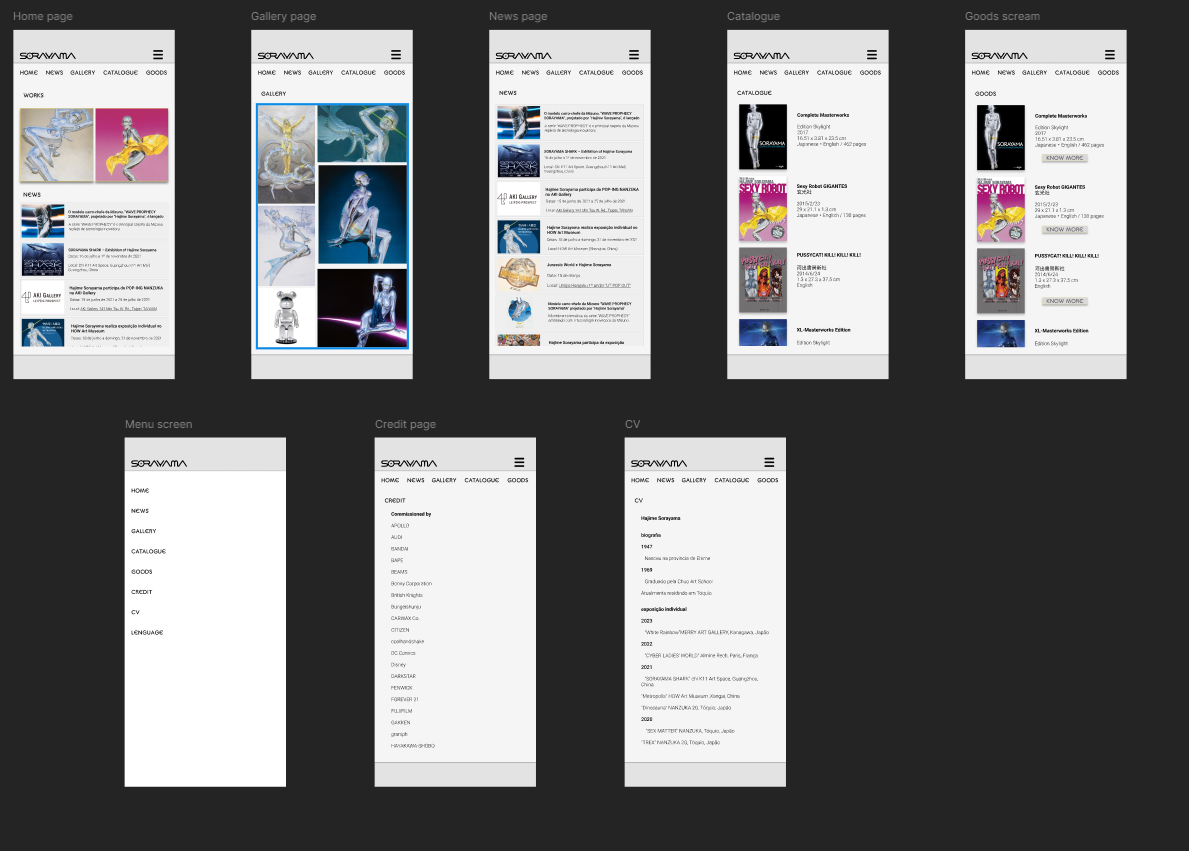The height and width of the screenshot is (851, 1189).
Task: Tap the hamburger icon in the Catalogue frame
Action: tap(872, 55)
